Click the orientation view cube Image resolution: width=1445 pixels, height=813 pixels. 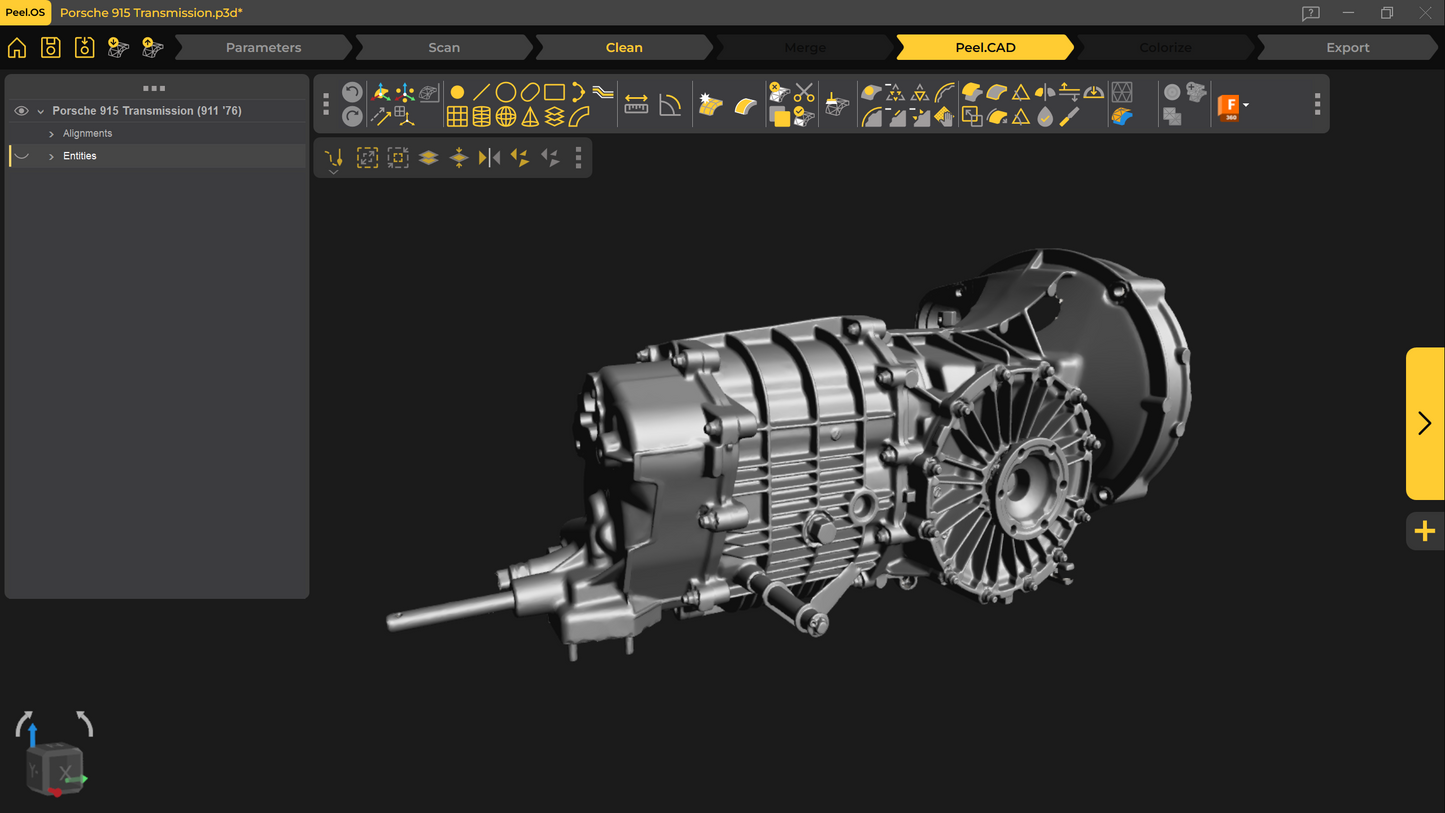[x=56, y=769]
